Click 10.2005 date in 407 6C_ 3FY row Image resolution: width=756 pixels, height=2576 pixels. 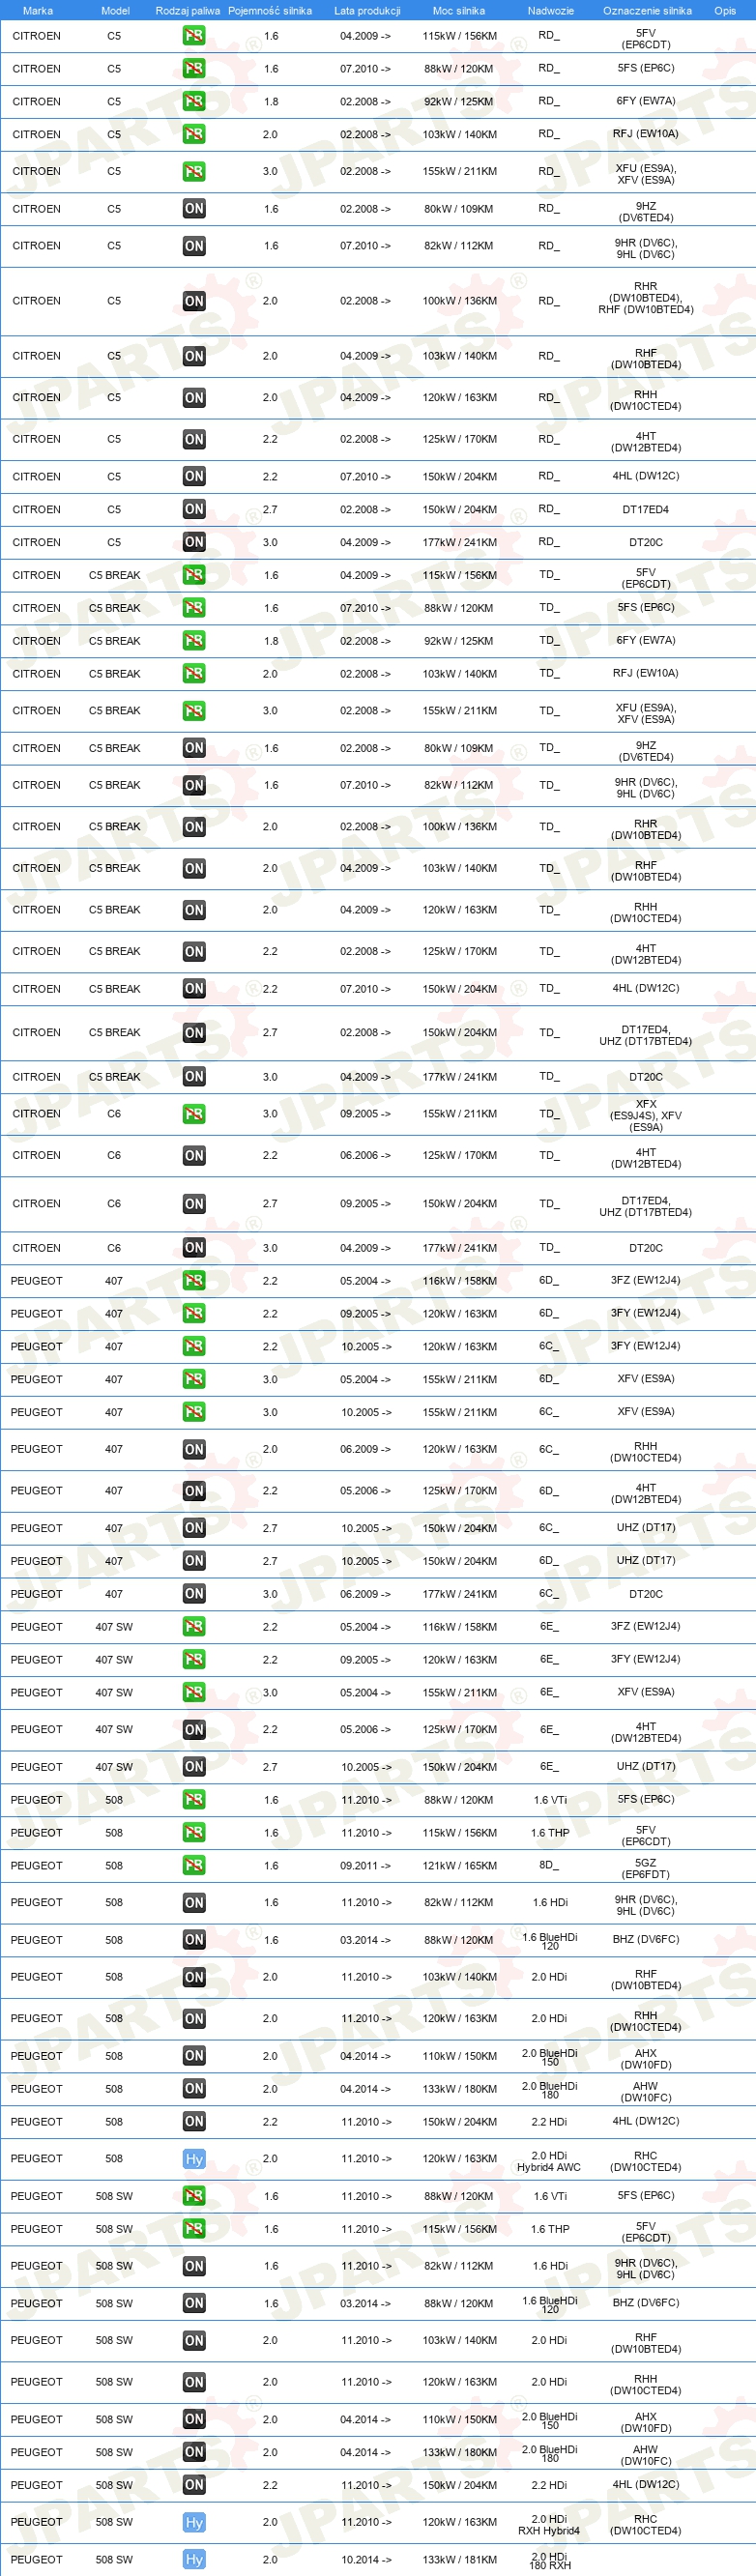point(366,1347)
